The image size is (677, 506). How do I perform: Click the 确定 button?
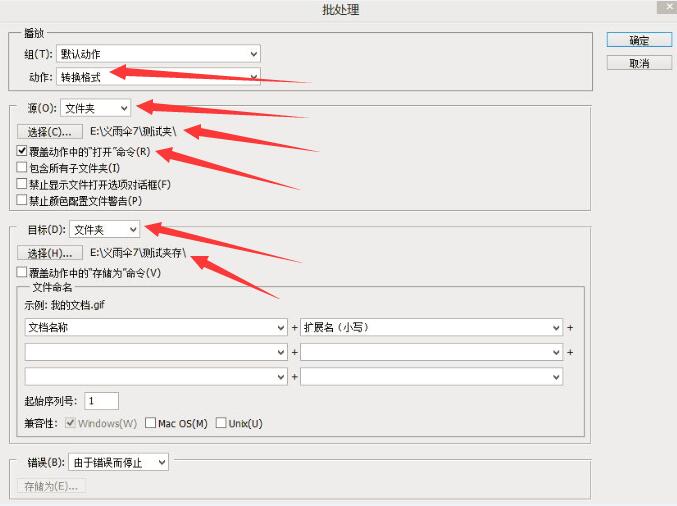coord(639,40)
